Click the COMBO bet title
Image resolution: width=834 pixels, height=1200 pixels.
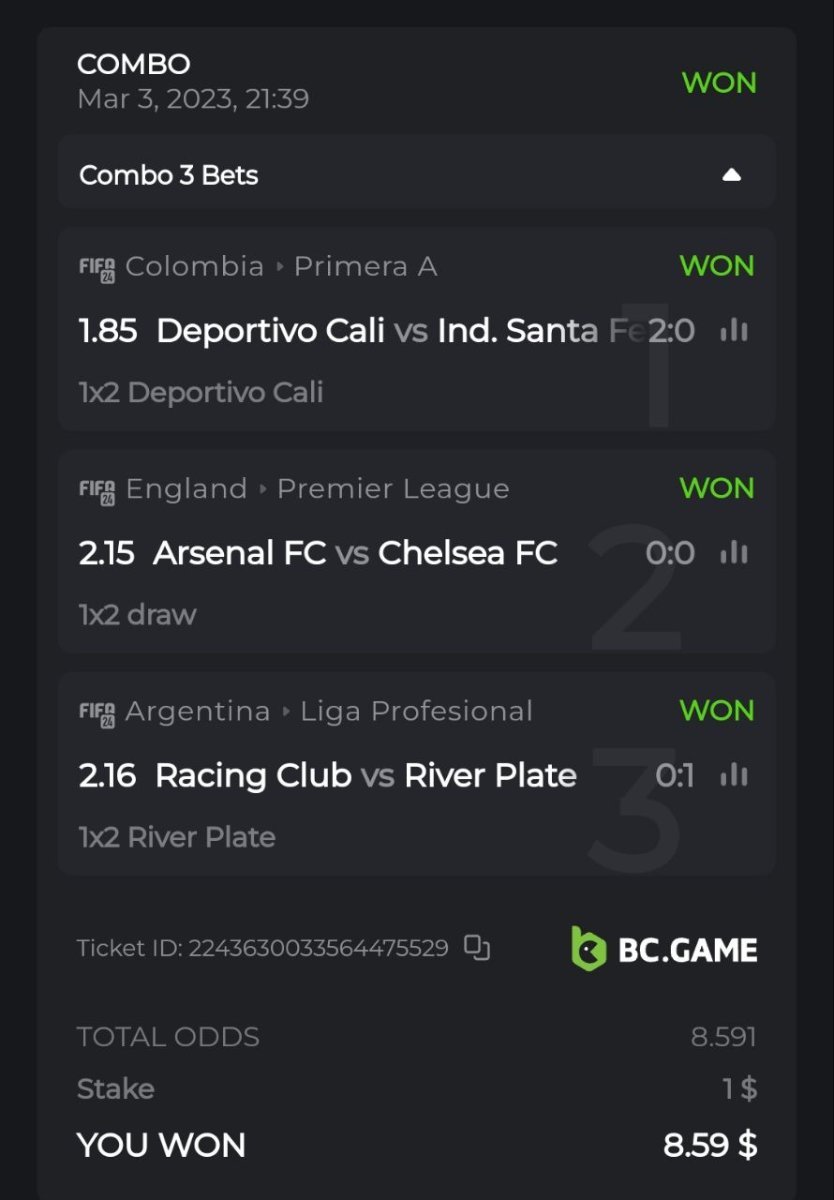tap(133, 64)
